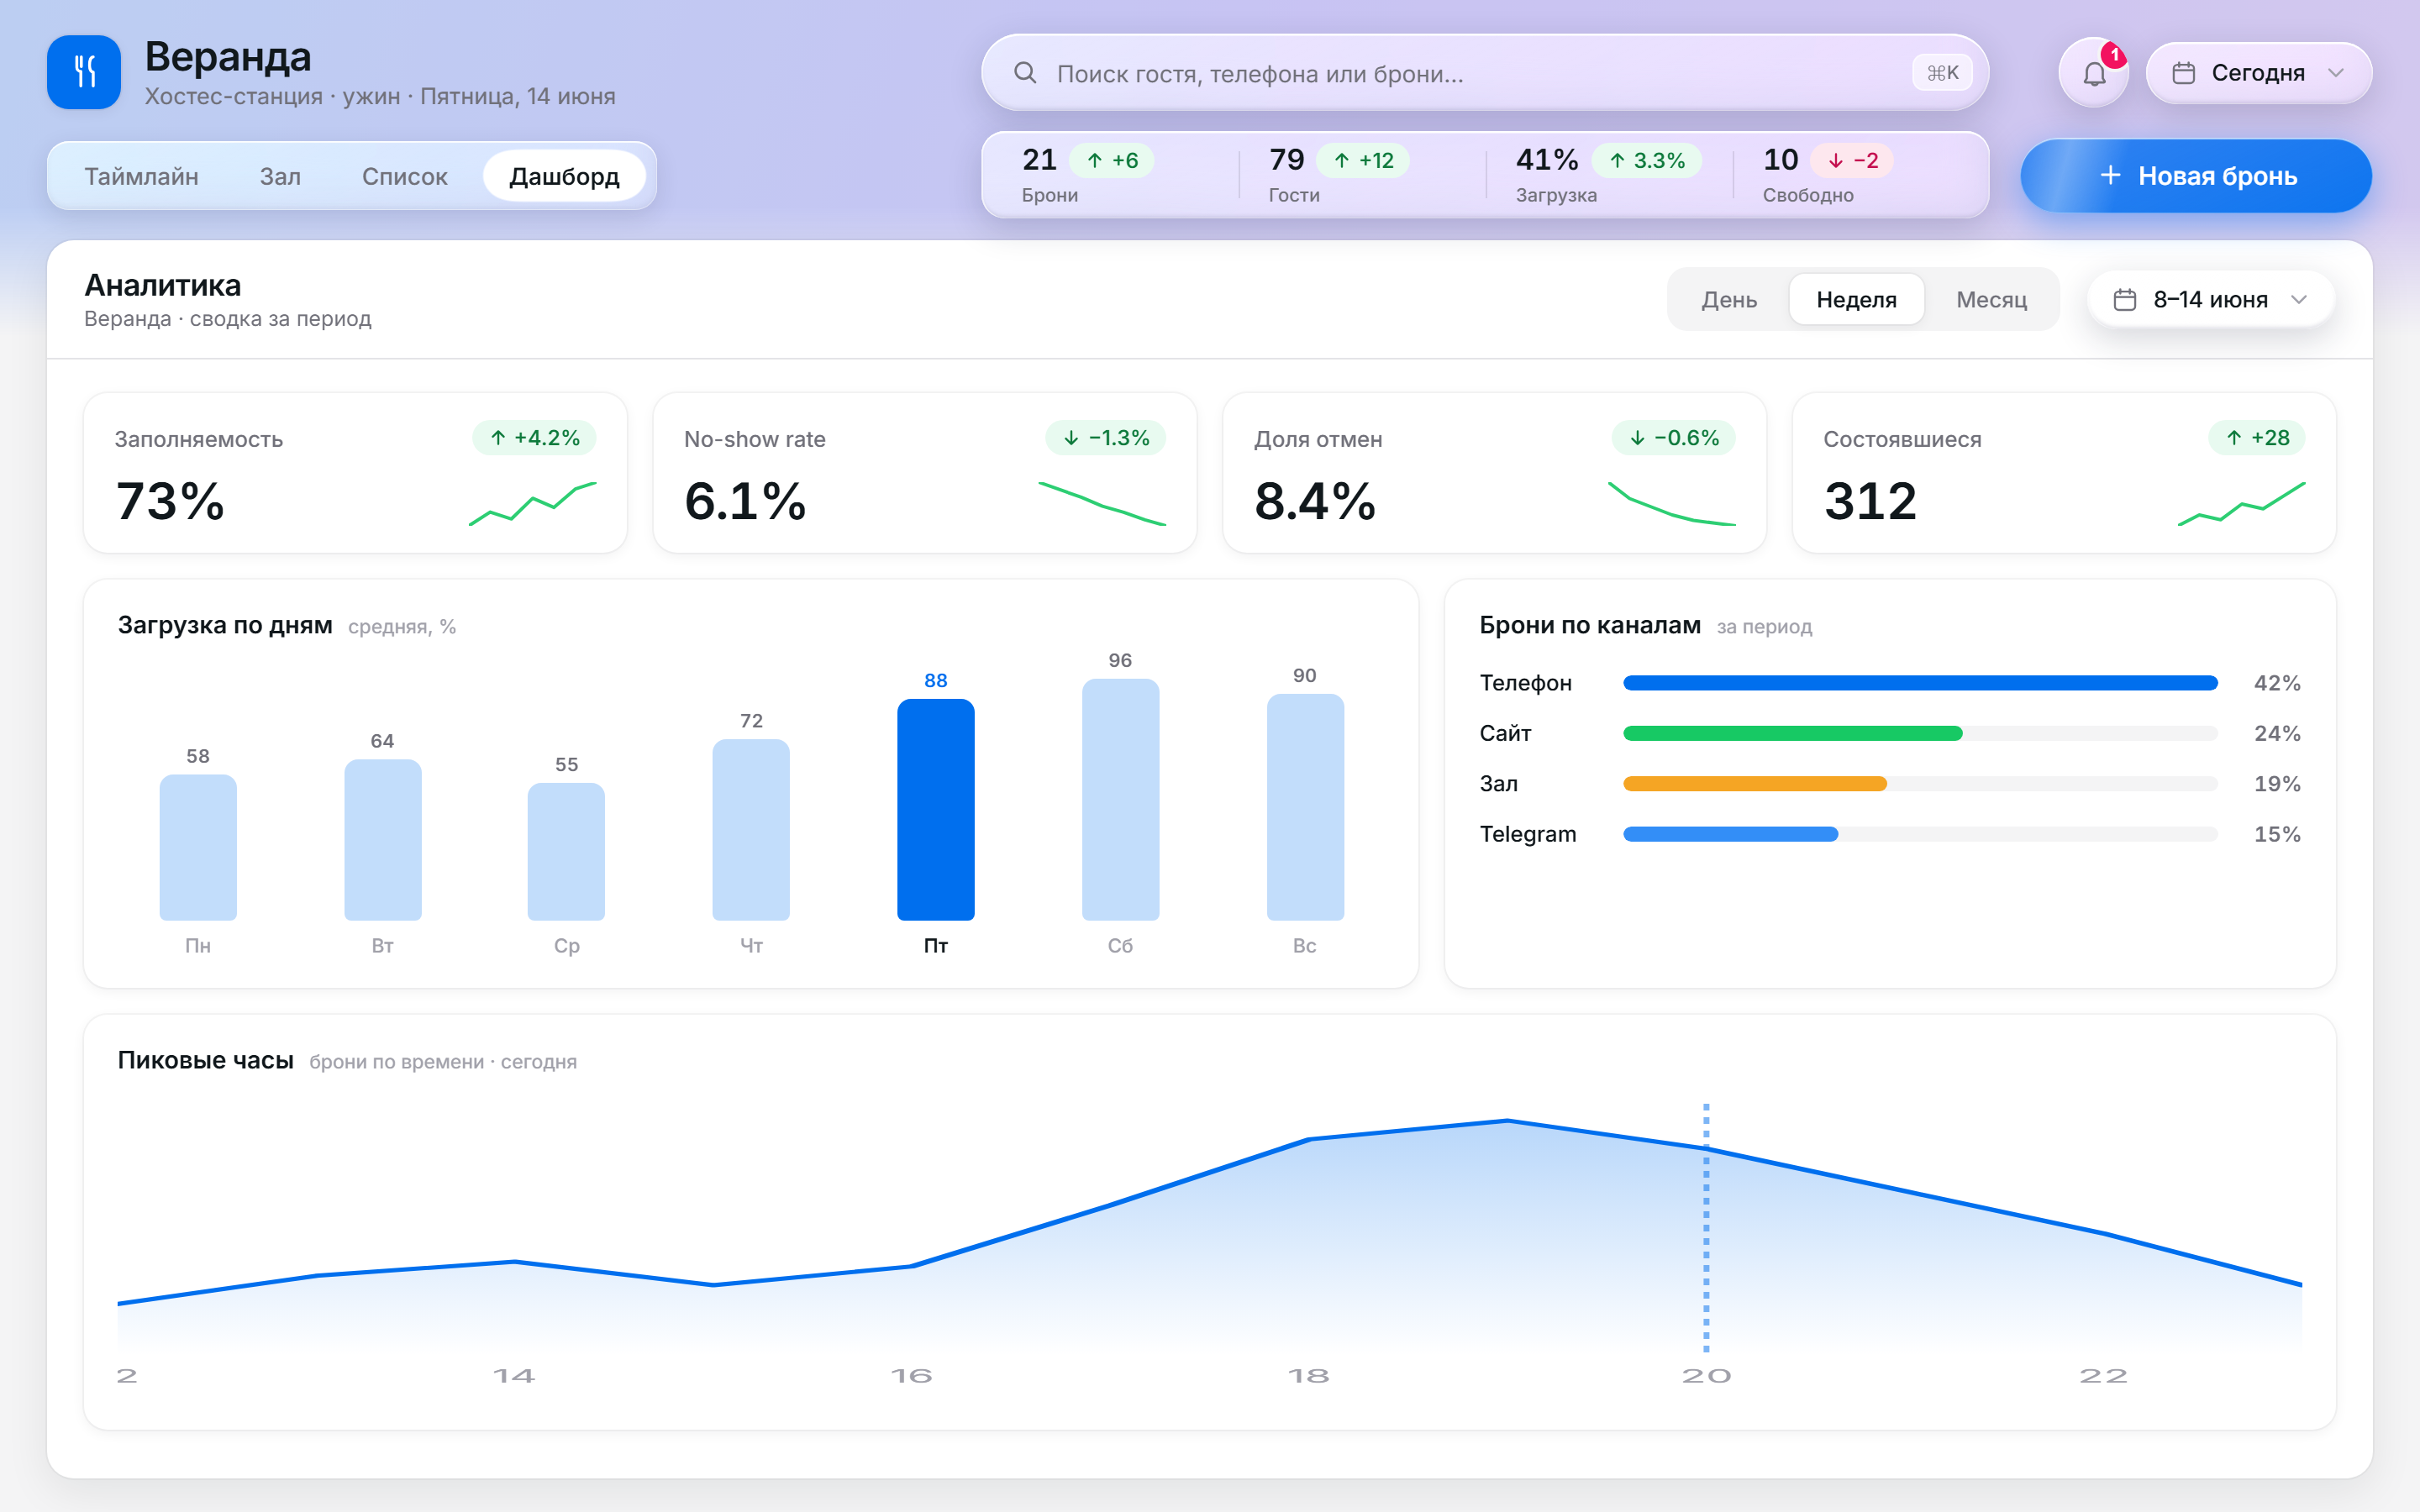Screen dimensions: 2420x1512
Task: Click the search magnifier icon
Action: 1025,73
